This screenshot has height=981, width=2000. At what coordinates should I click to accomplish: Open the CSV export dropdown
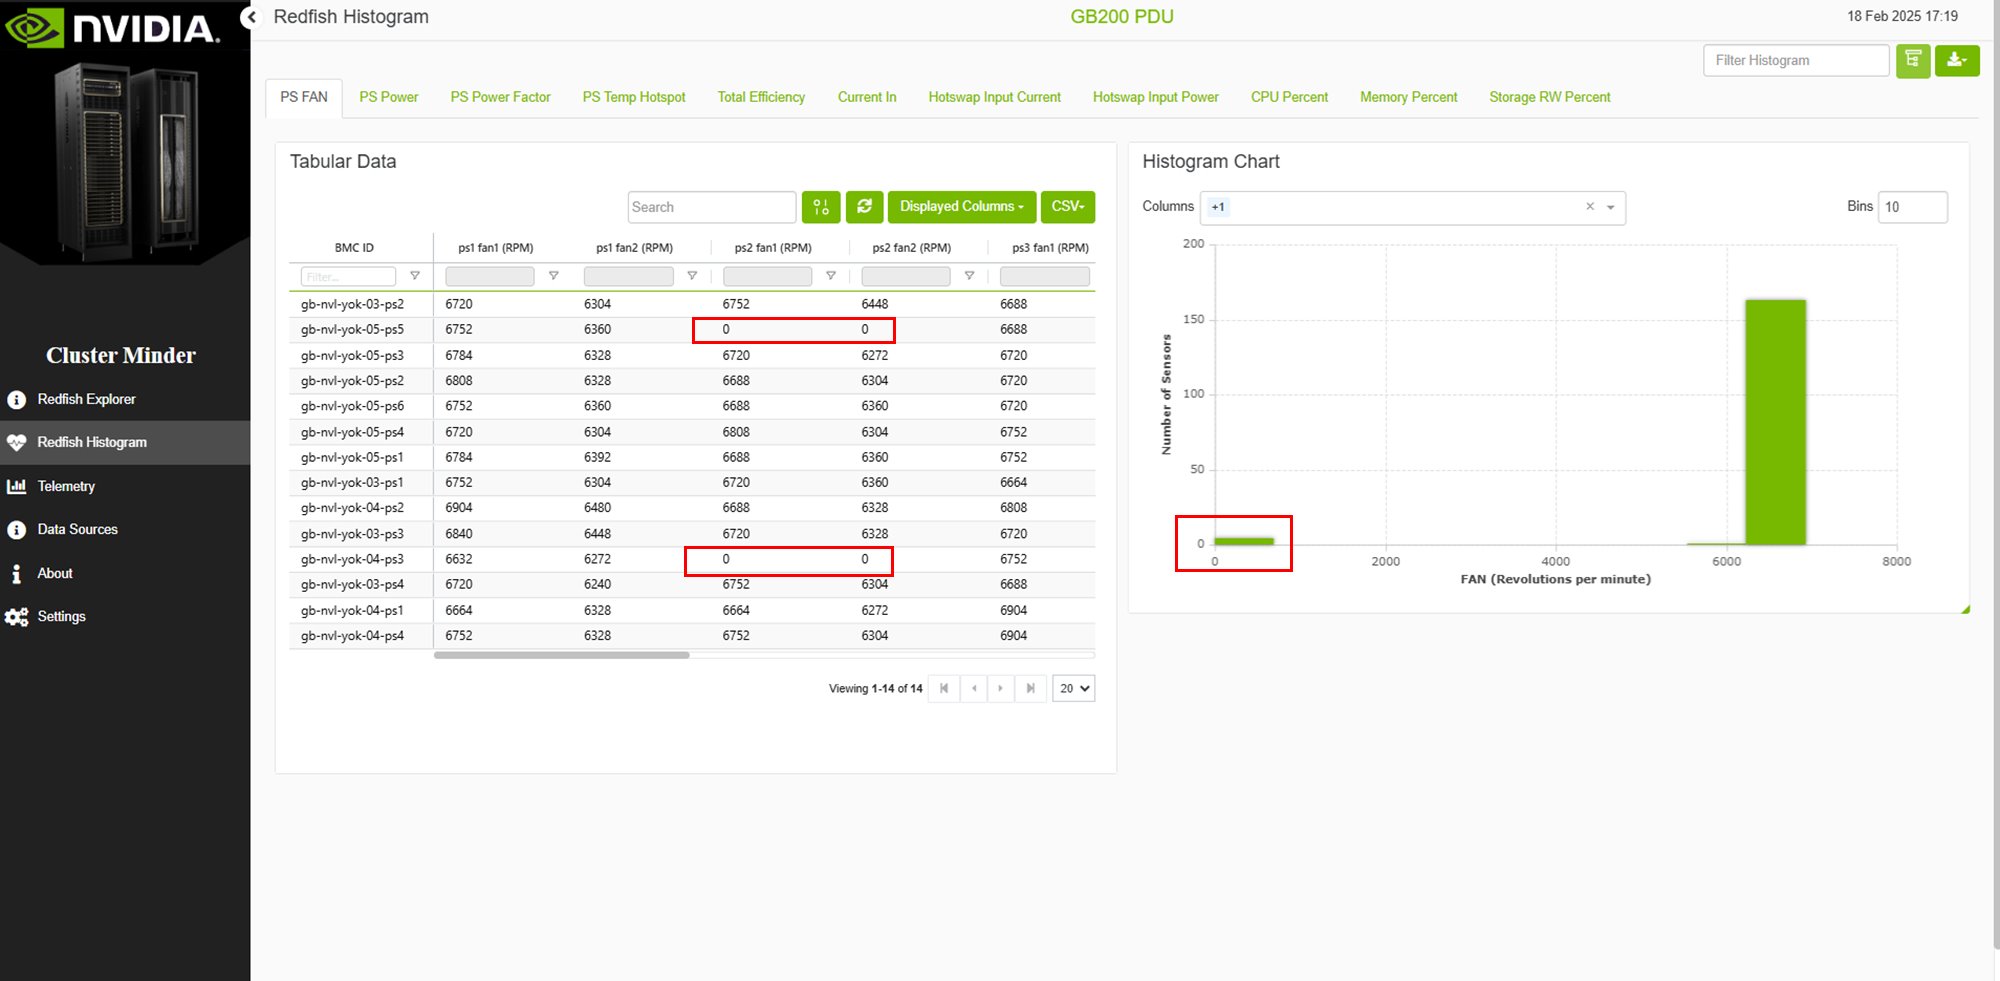1068,207
